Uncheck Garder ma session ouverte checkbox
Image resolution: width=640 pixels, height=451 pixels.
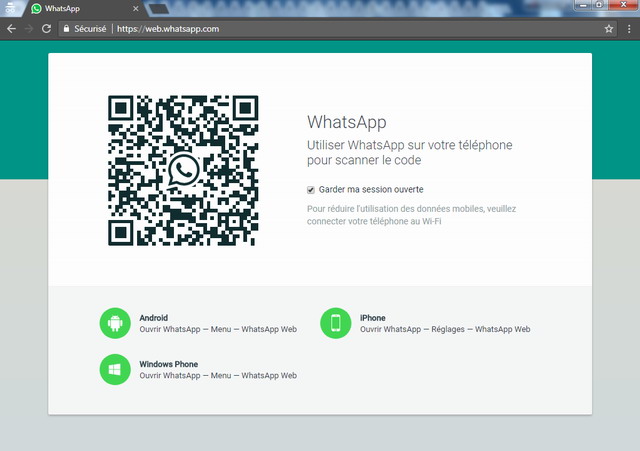click(x=311, y=190)
